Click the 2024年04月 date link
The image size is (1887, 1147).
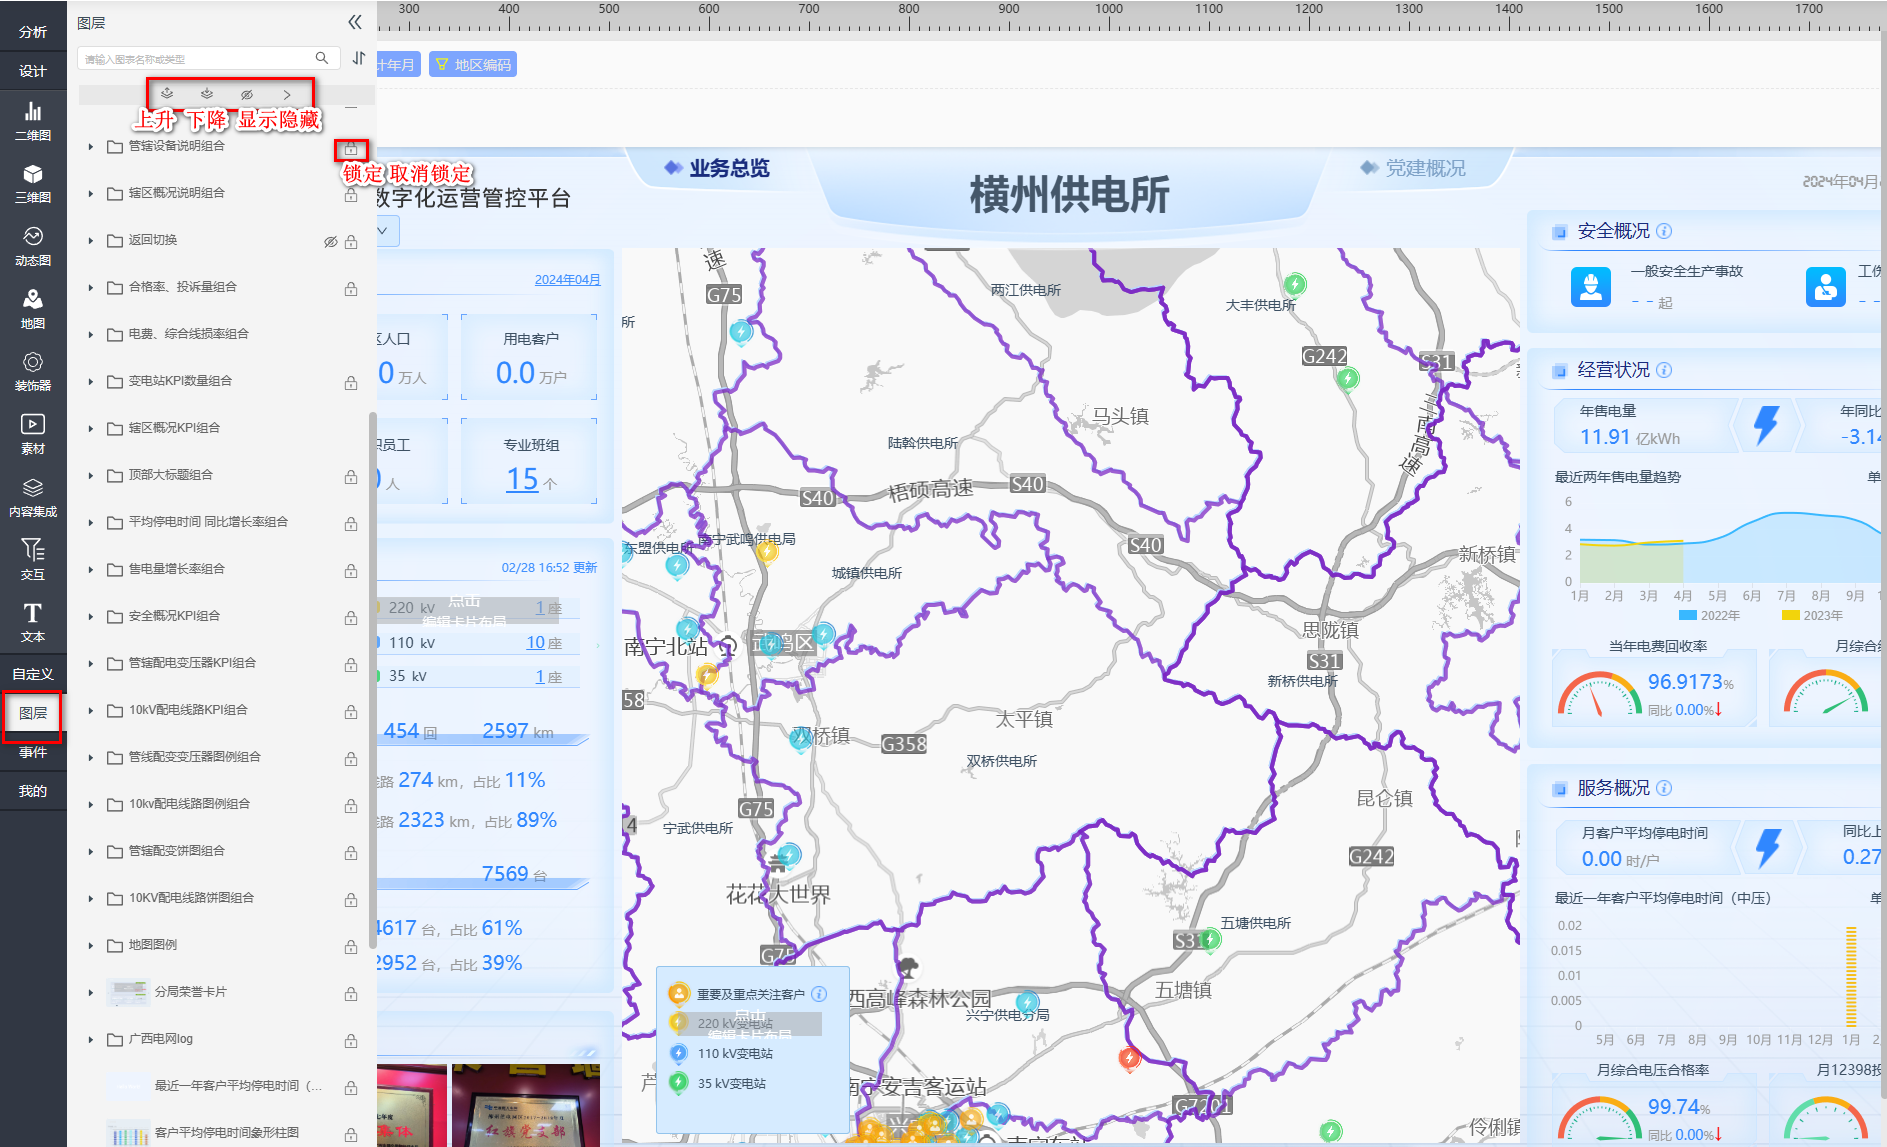pyautogui.click(x=567, y=280)
